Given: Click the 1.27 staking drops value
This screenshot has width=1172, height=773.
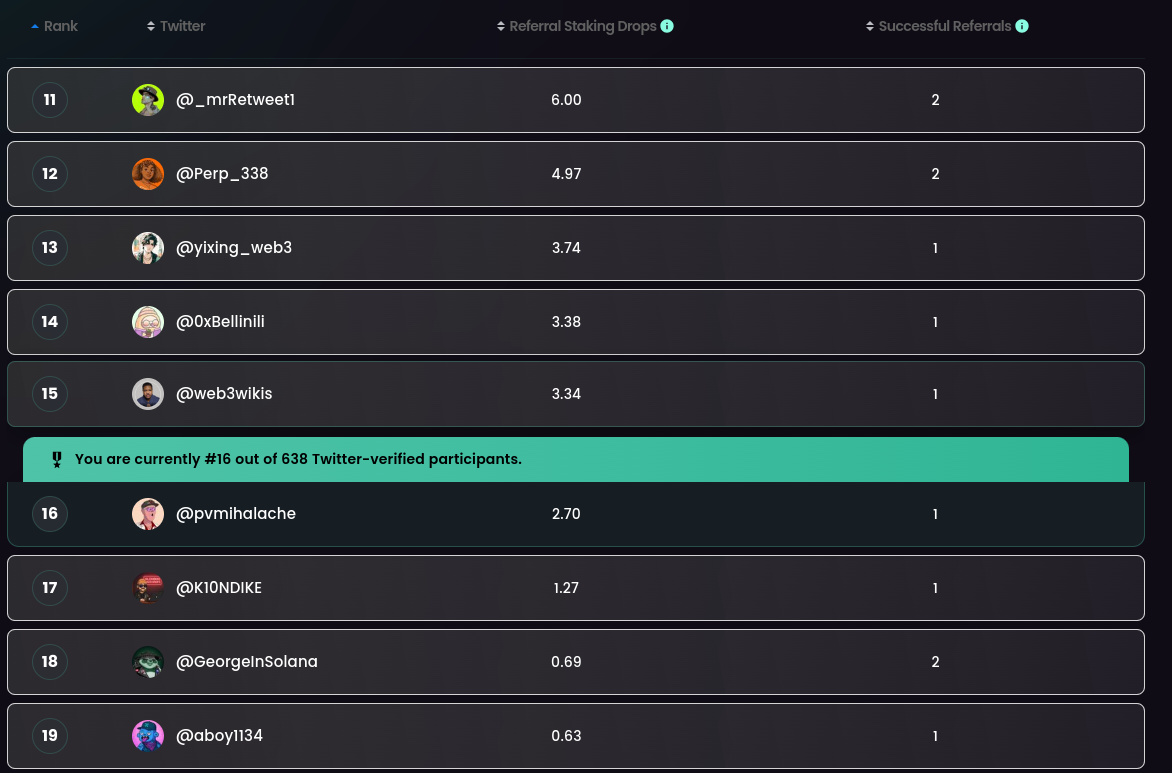Looking at the screenshot, I should click(567, 588).
